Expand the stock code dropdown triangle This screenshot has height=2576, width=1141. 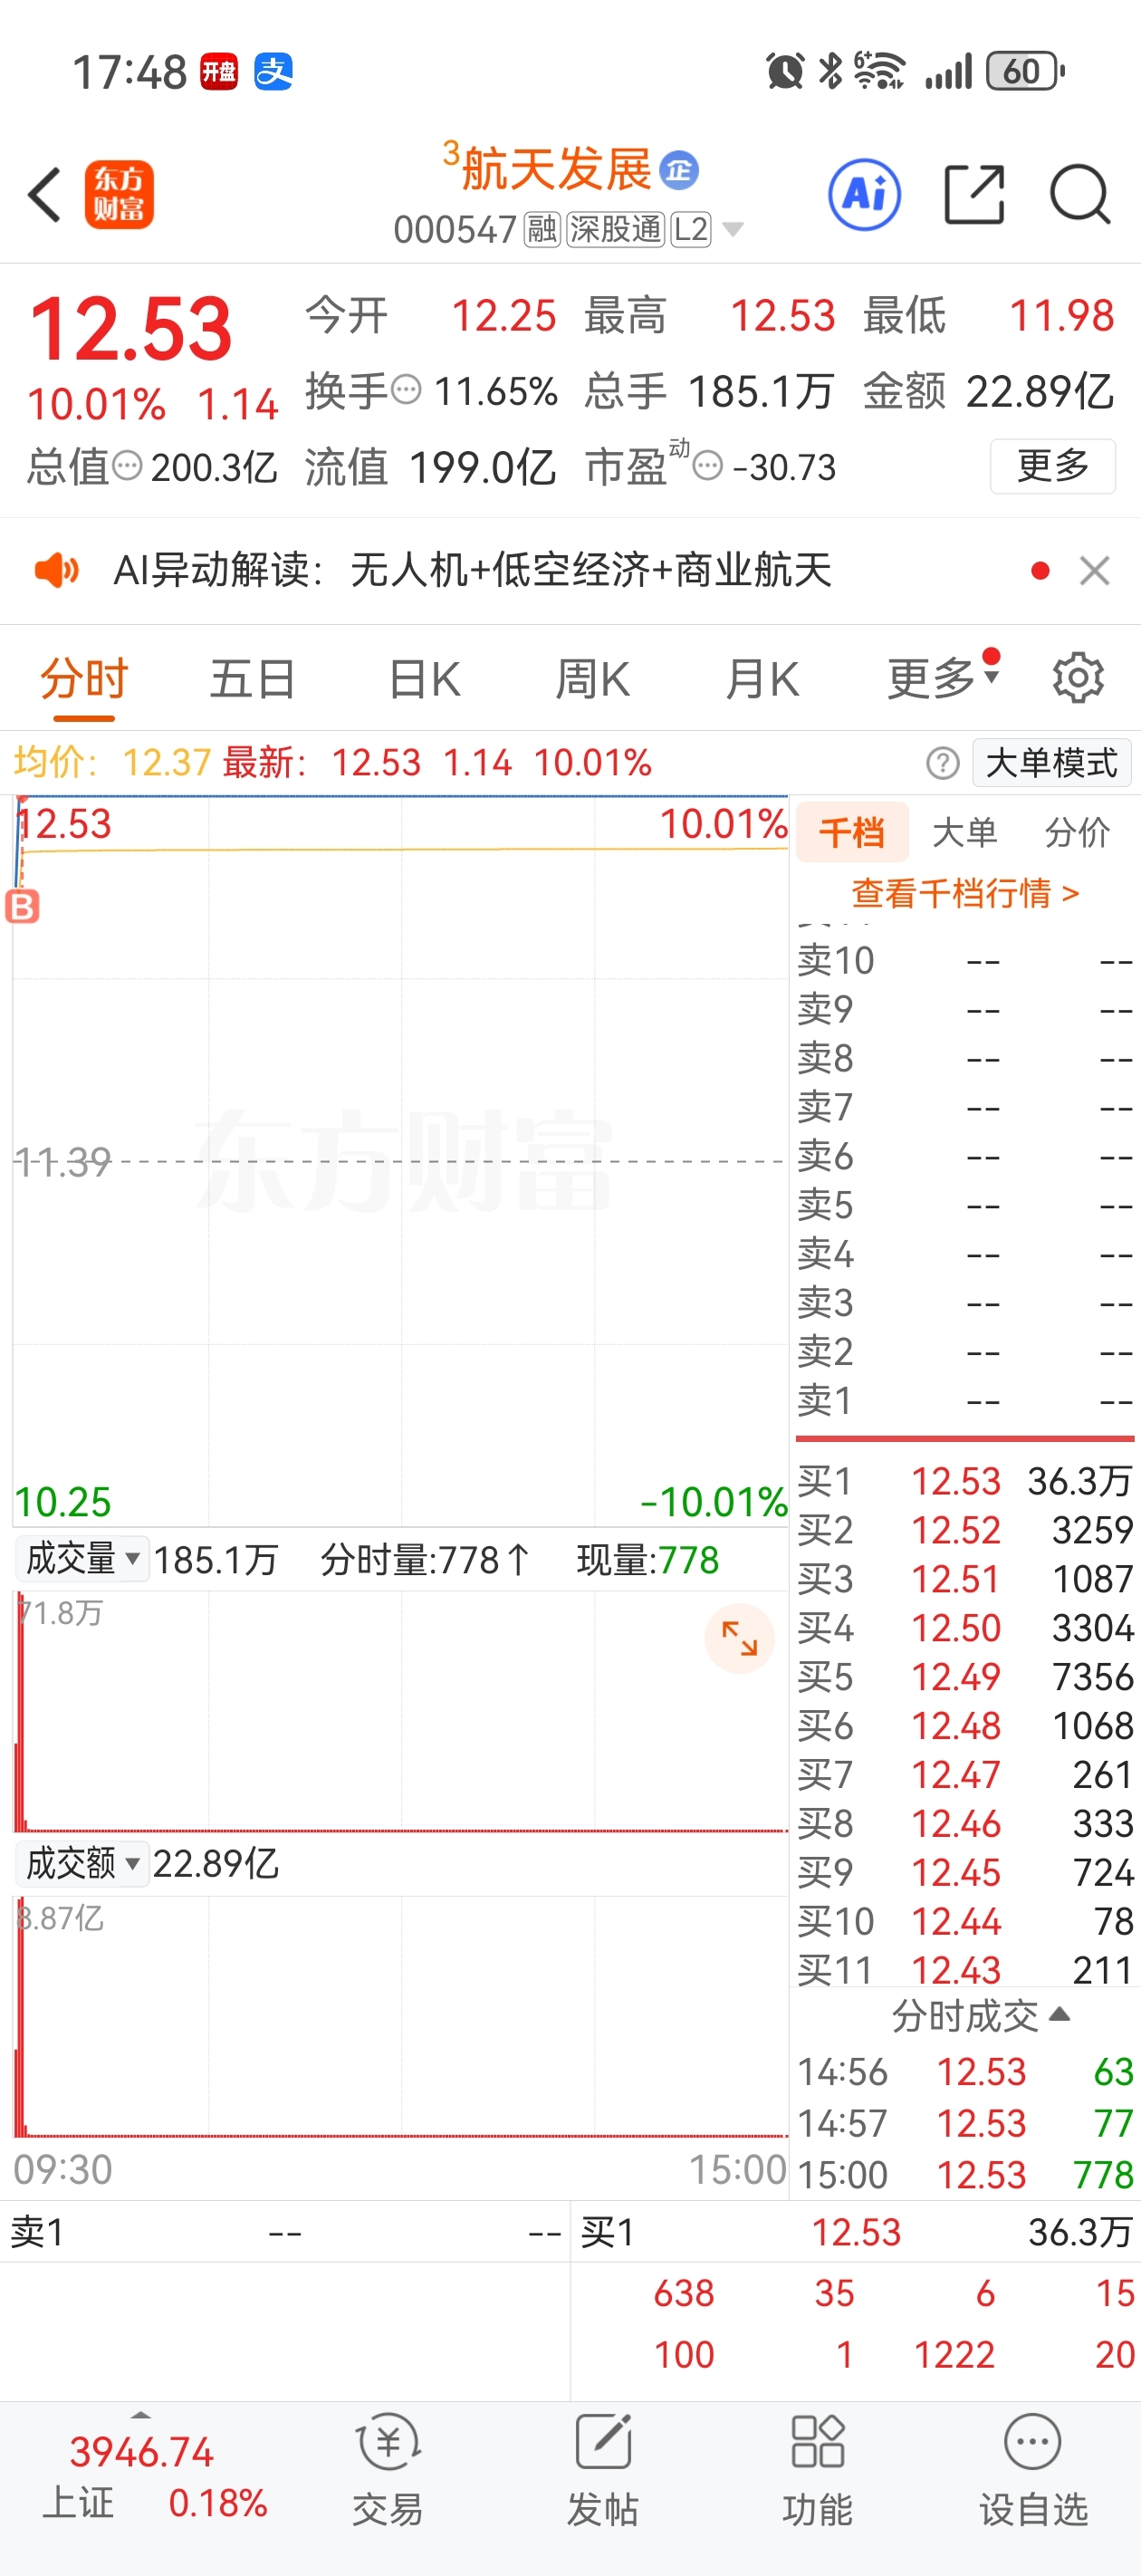point(733,230)
